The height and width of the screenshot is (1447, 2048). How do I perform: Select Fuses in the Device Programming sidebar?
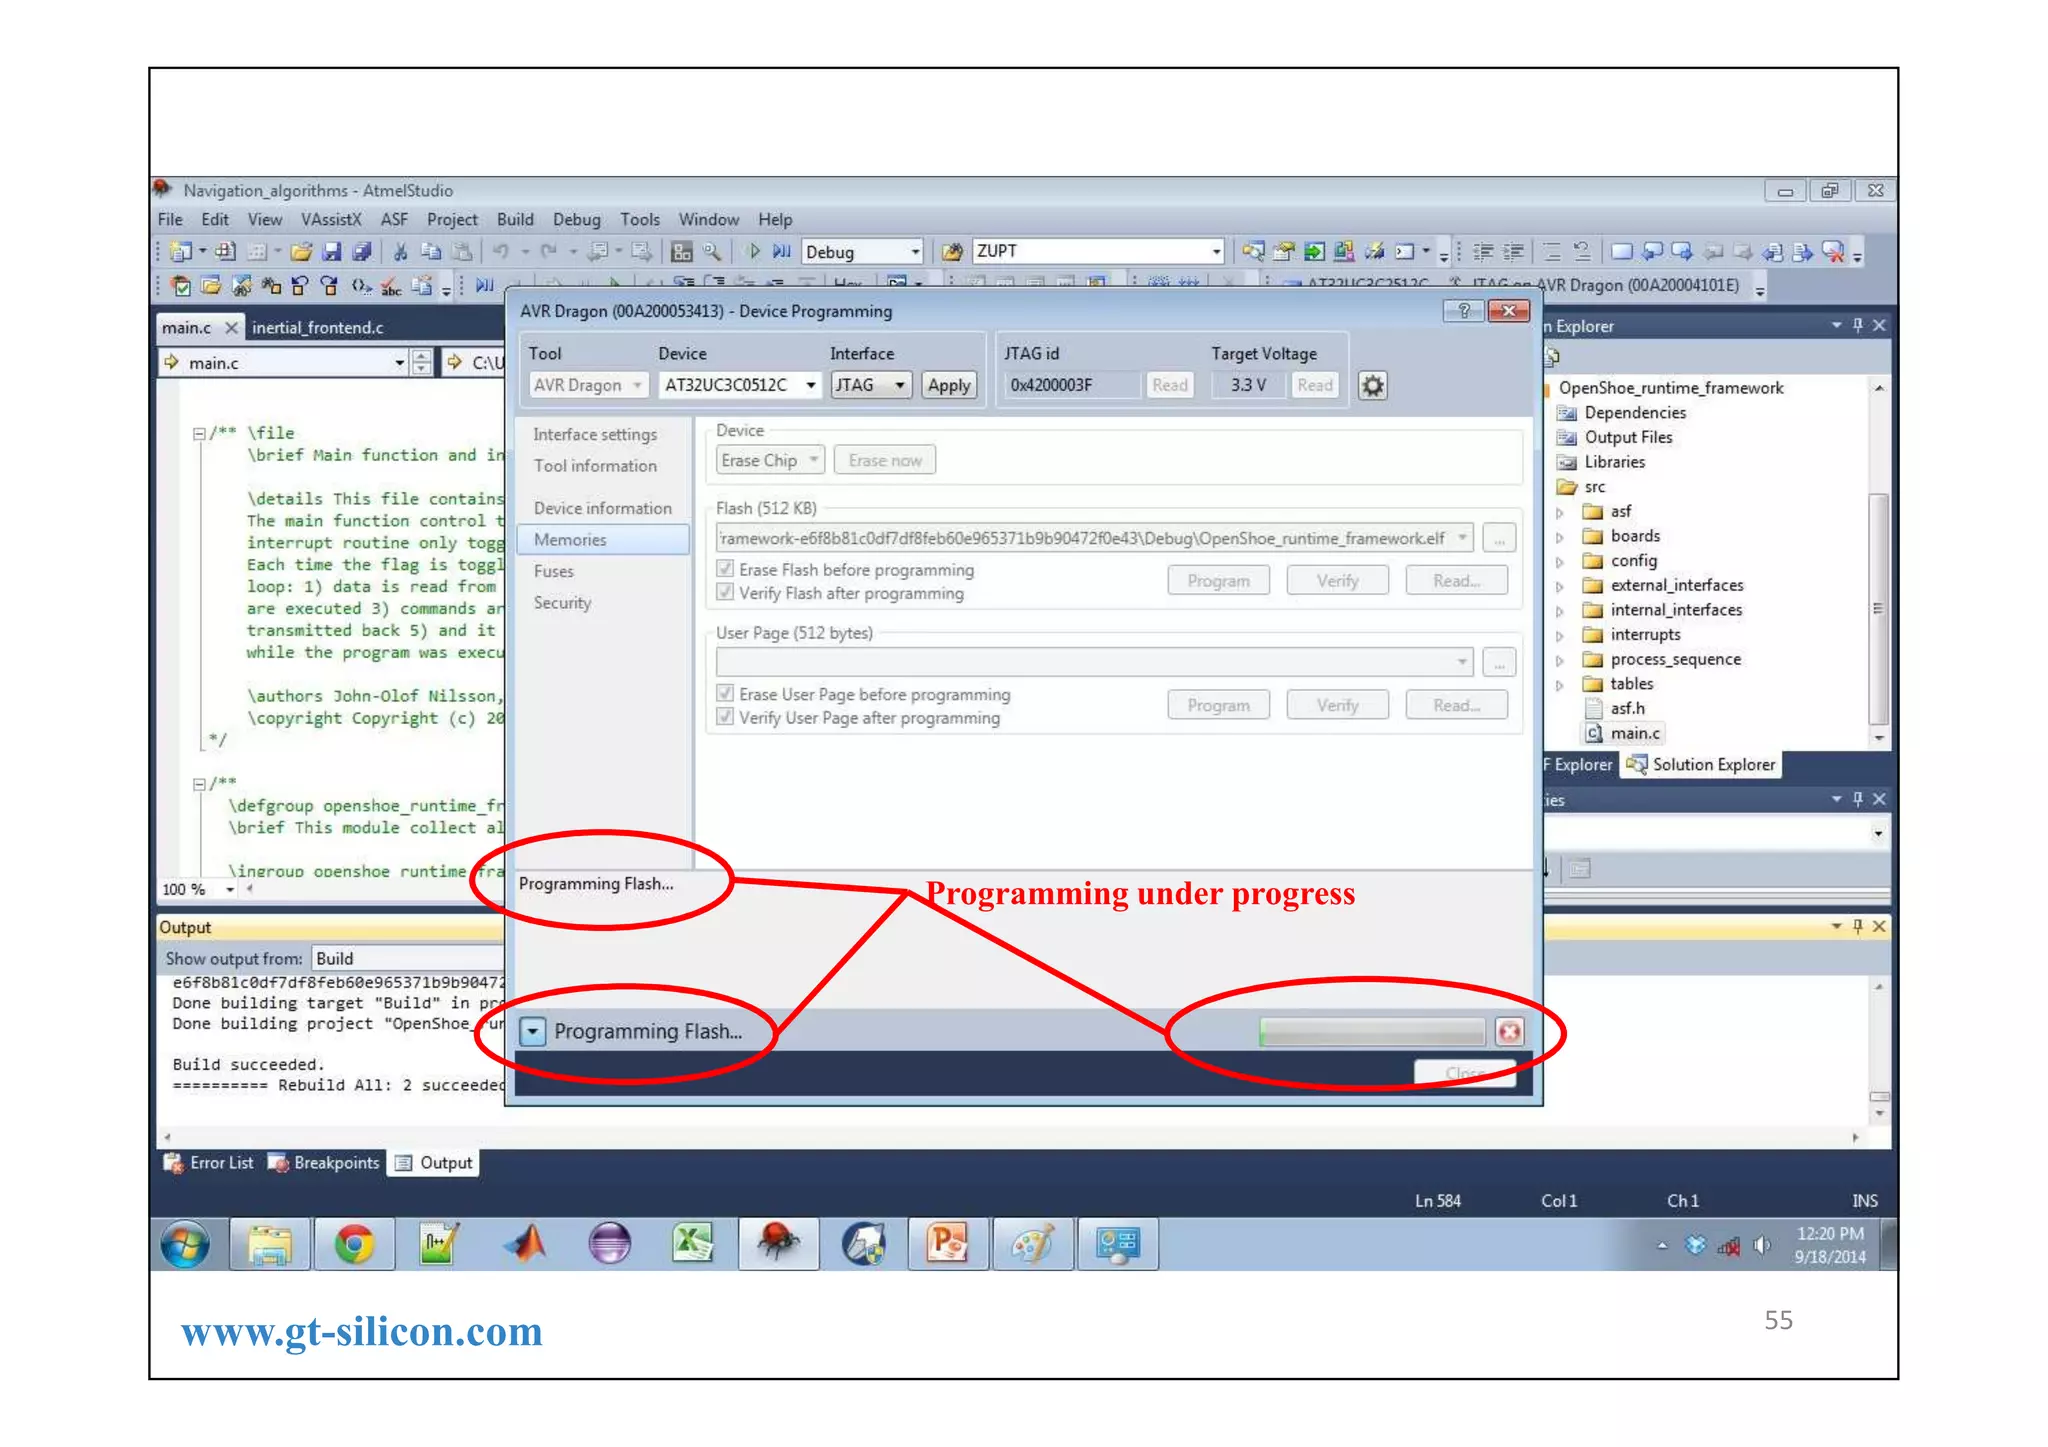coord(554,571)
